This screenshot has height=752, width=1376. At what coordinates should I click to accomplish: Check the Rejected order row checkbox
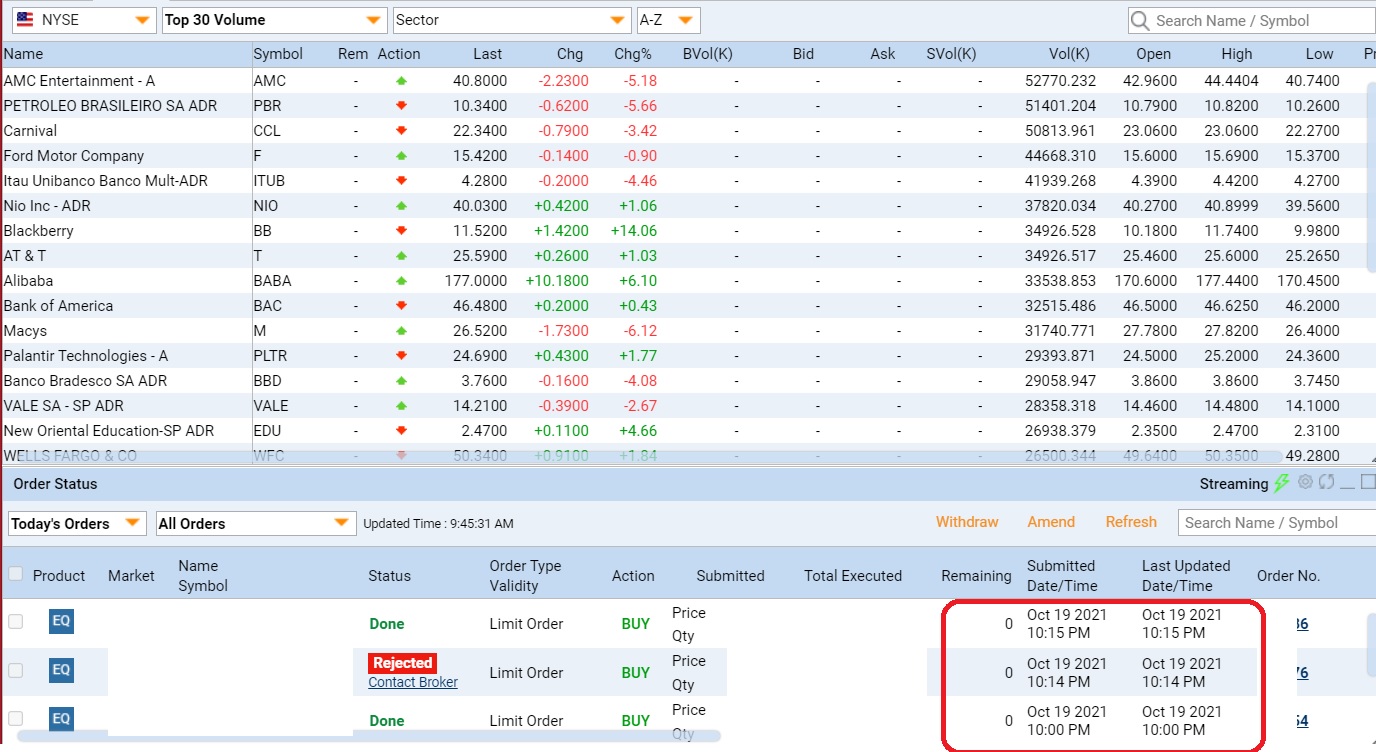point(15,670)
